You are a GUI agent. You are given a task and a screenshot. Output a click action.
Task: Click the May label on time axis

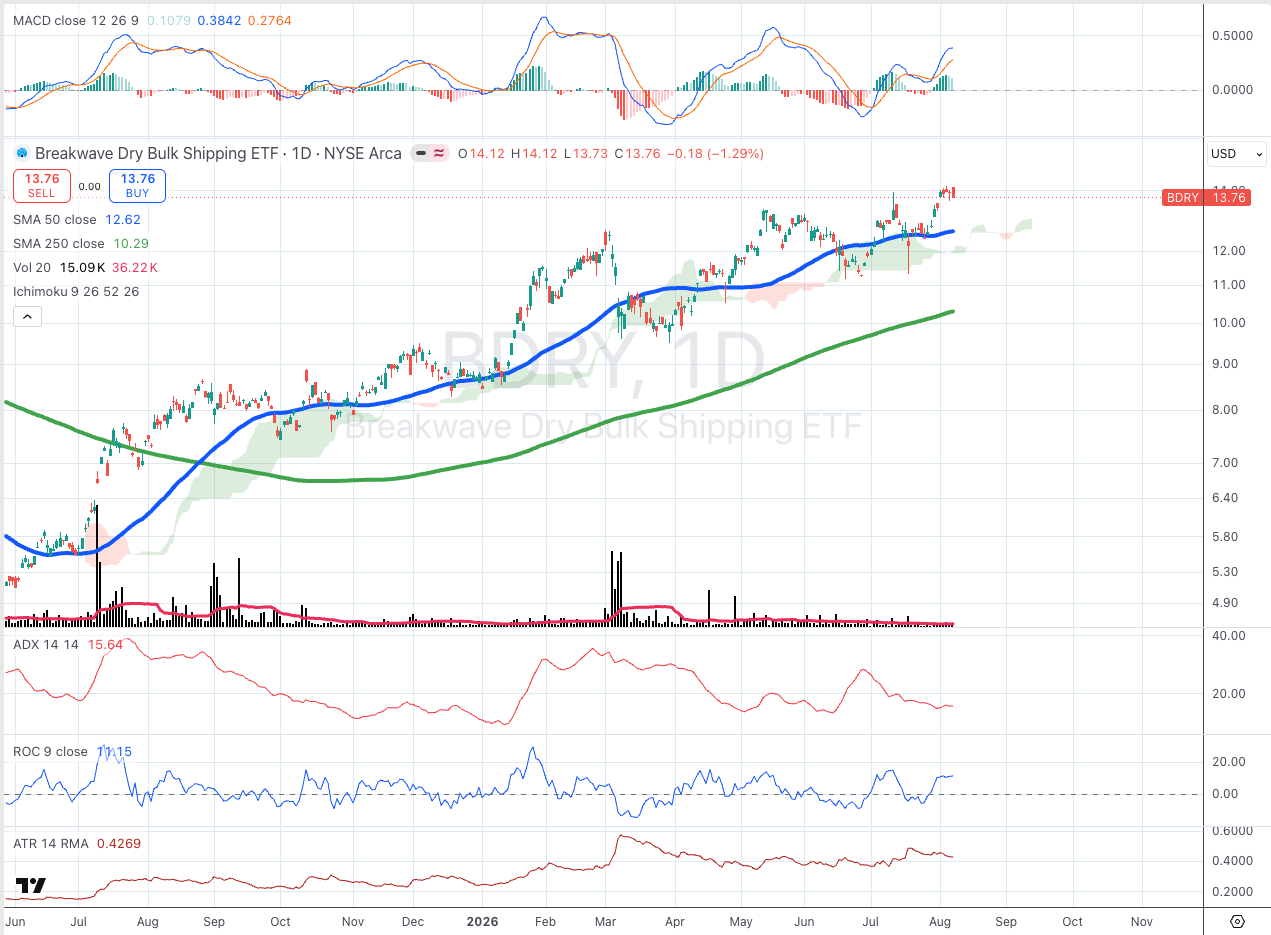pos(741,921)
